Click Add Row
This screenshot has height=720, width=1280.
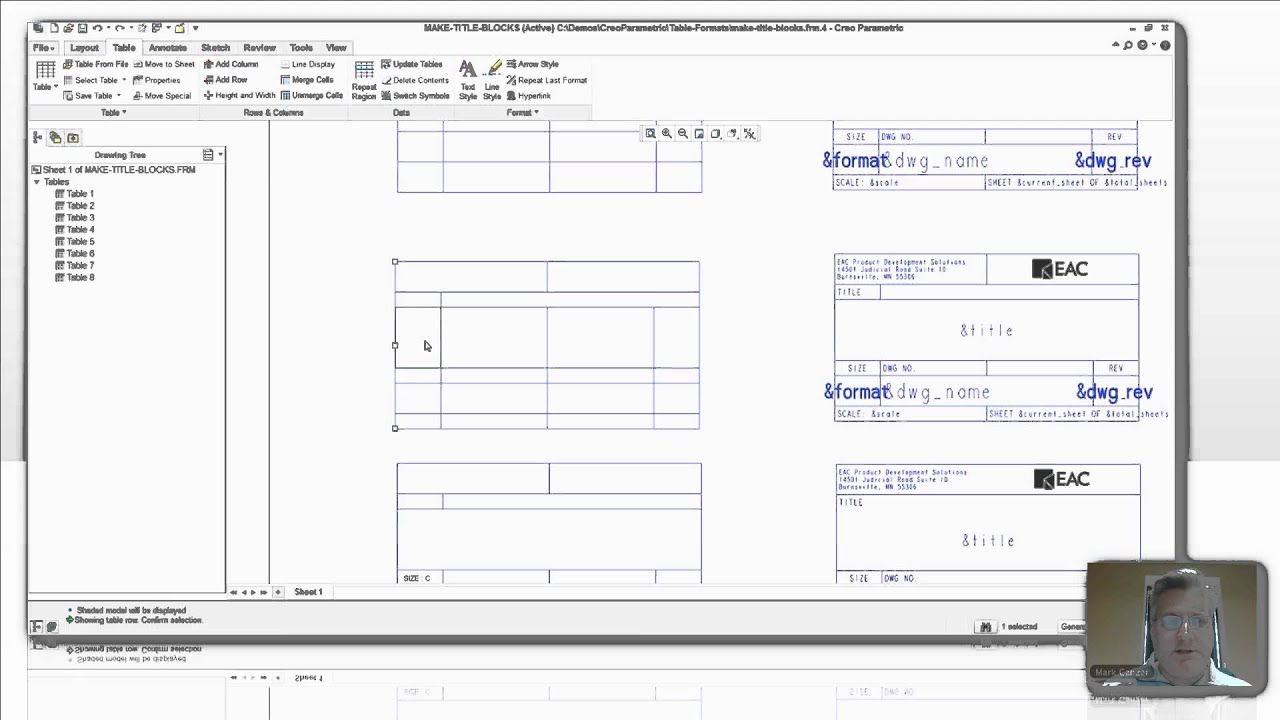point(225,80)
